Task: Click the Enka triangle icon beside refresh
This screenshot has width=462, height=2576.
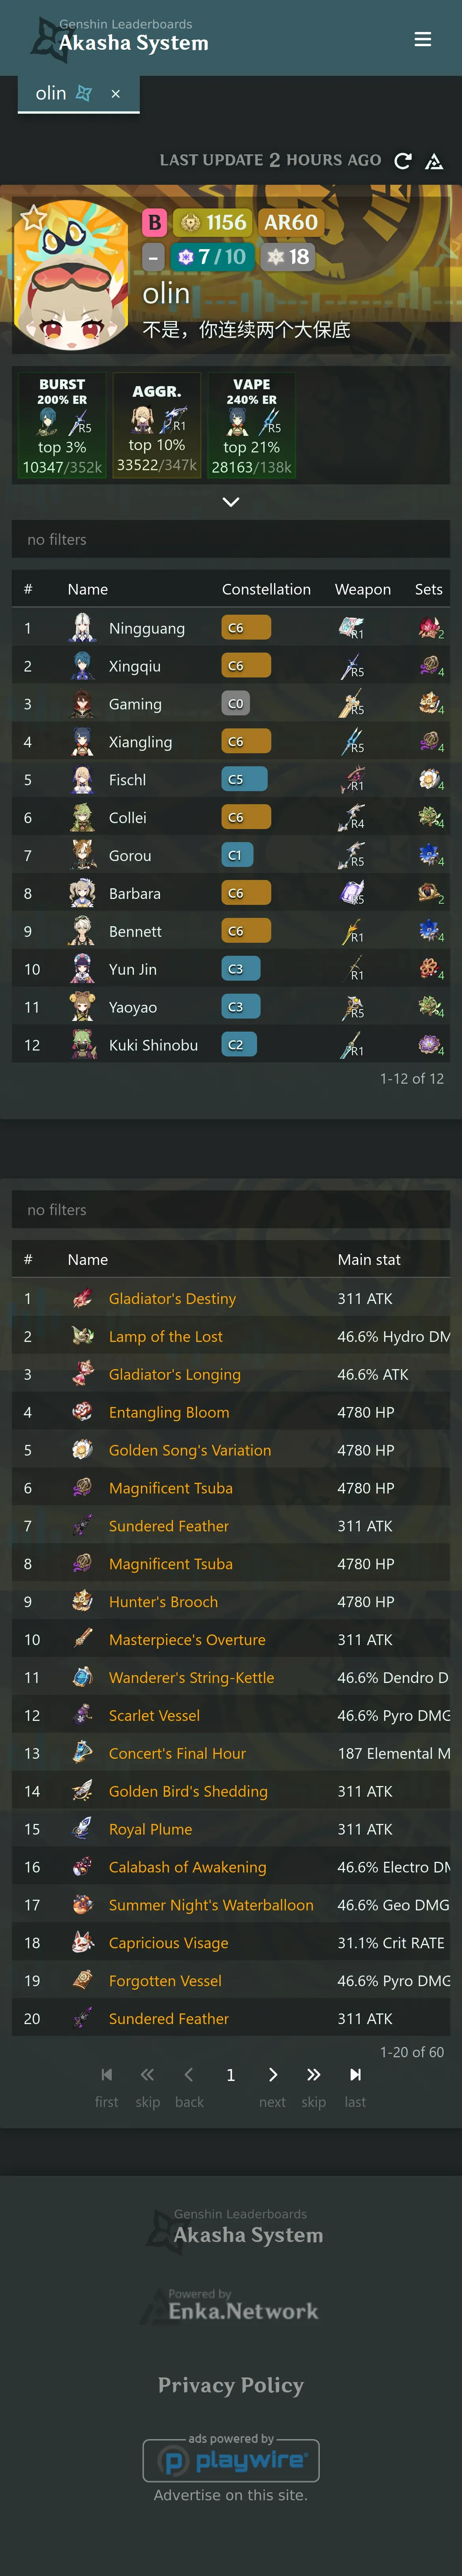Action: [434, 161]
